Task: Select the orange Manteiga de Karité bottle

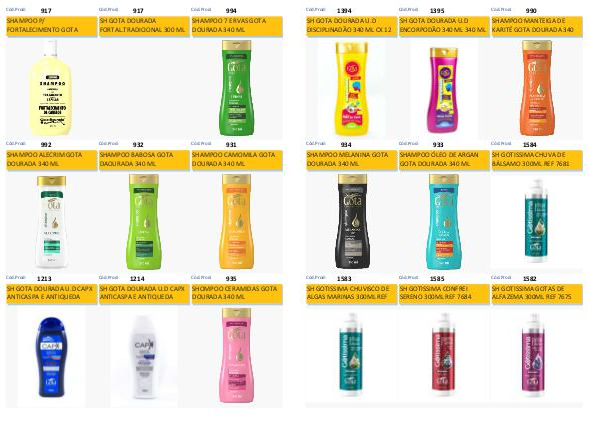Action: [x=537, y=88]
